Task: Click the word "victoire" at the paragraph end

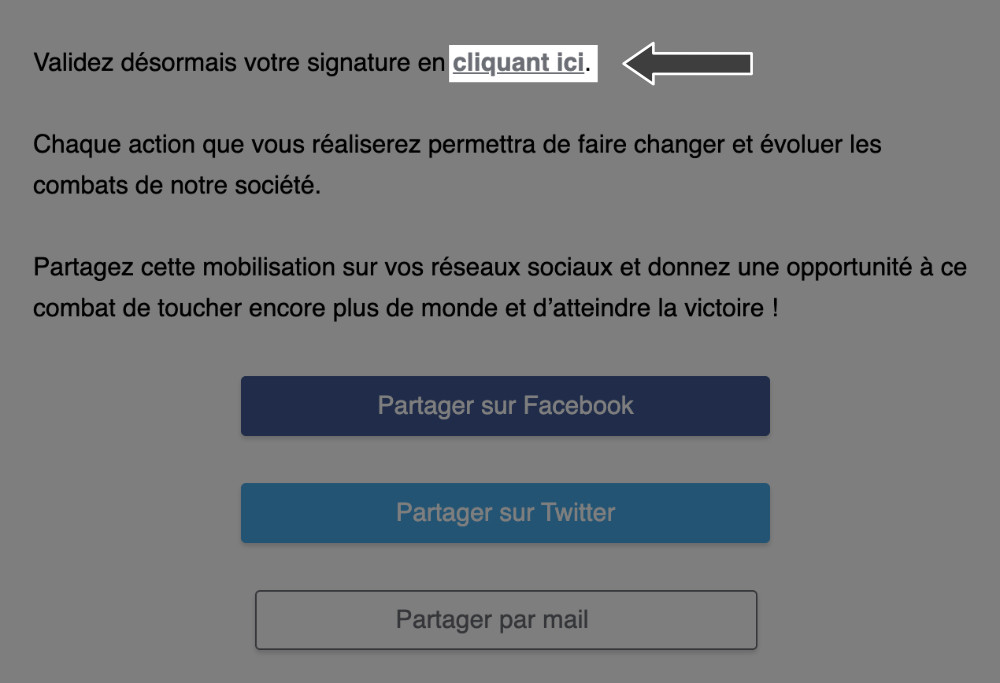Action: [x=728, y=309]
